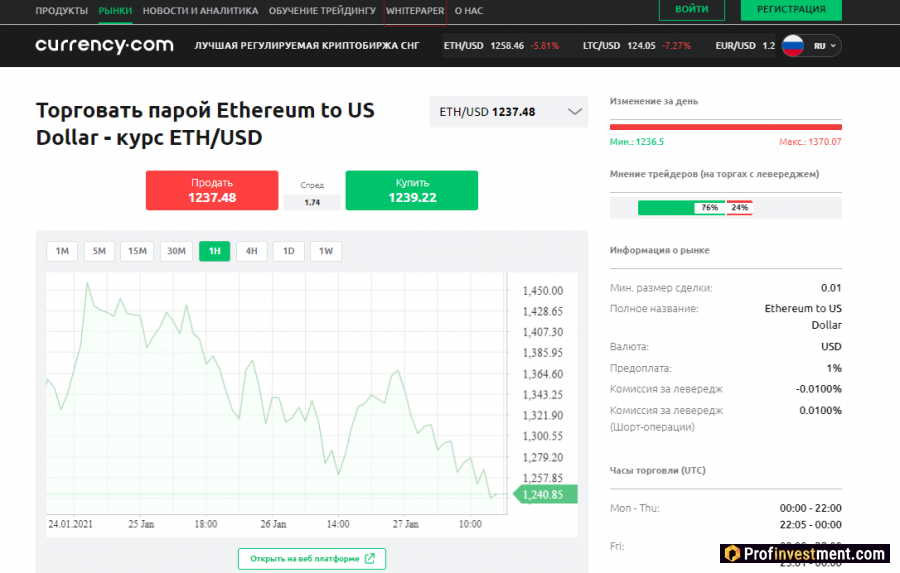900x573 pixels.
Task: Click the EUR/USD ticker
Action: [x=745, y=45]
